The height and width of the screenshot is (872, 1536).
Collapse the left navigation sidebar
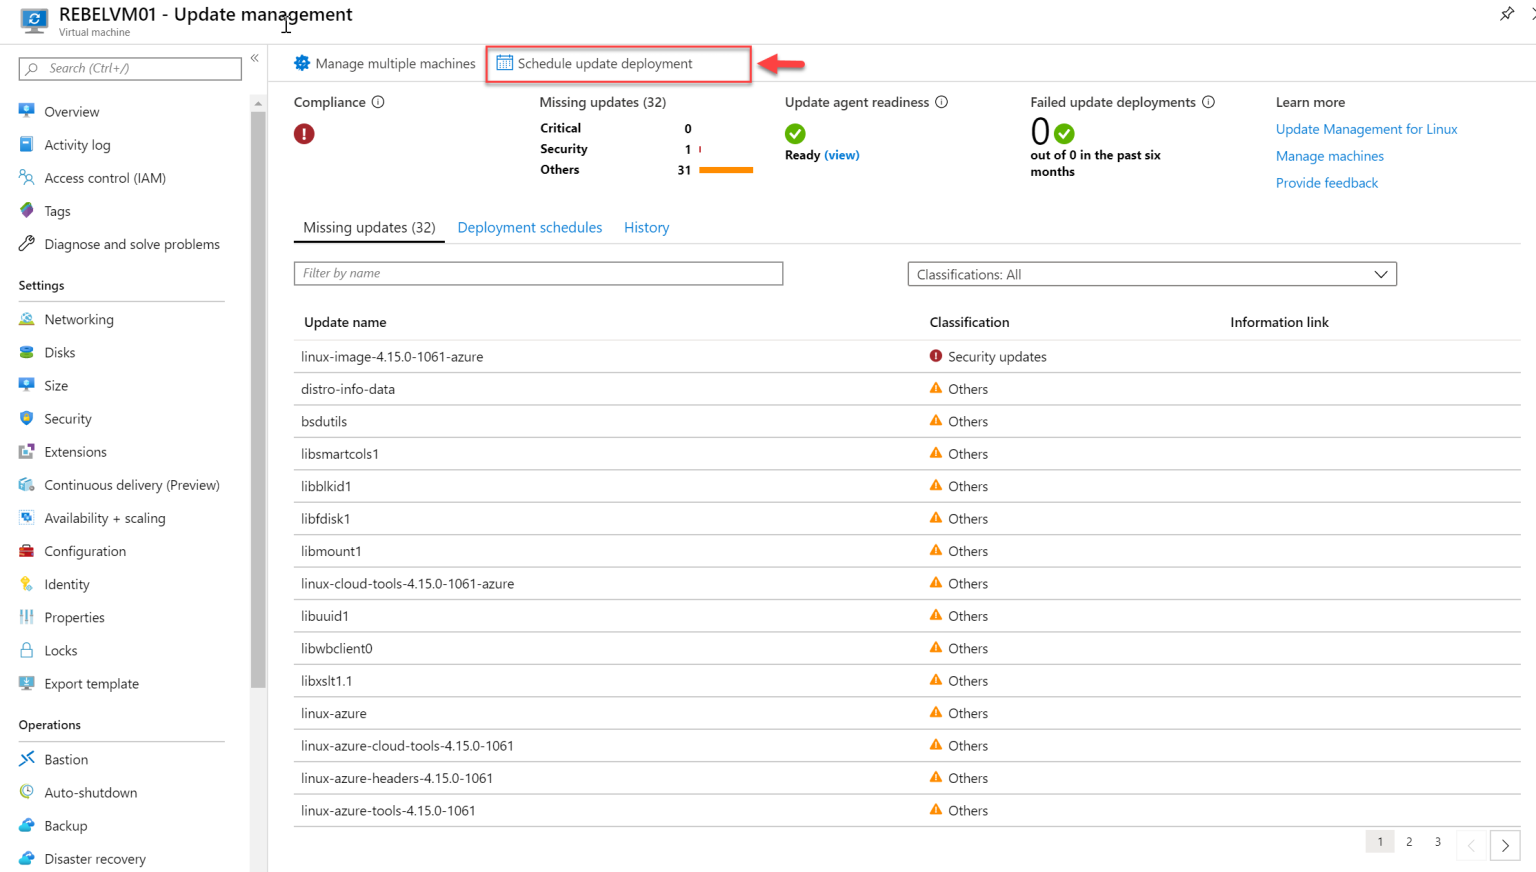[x=254, y=59]
